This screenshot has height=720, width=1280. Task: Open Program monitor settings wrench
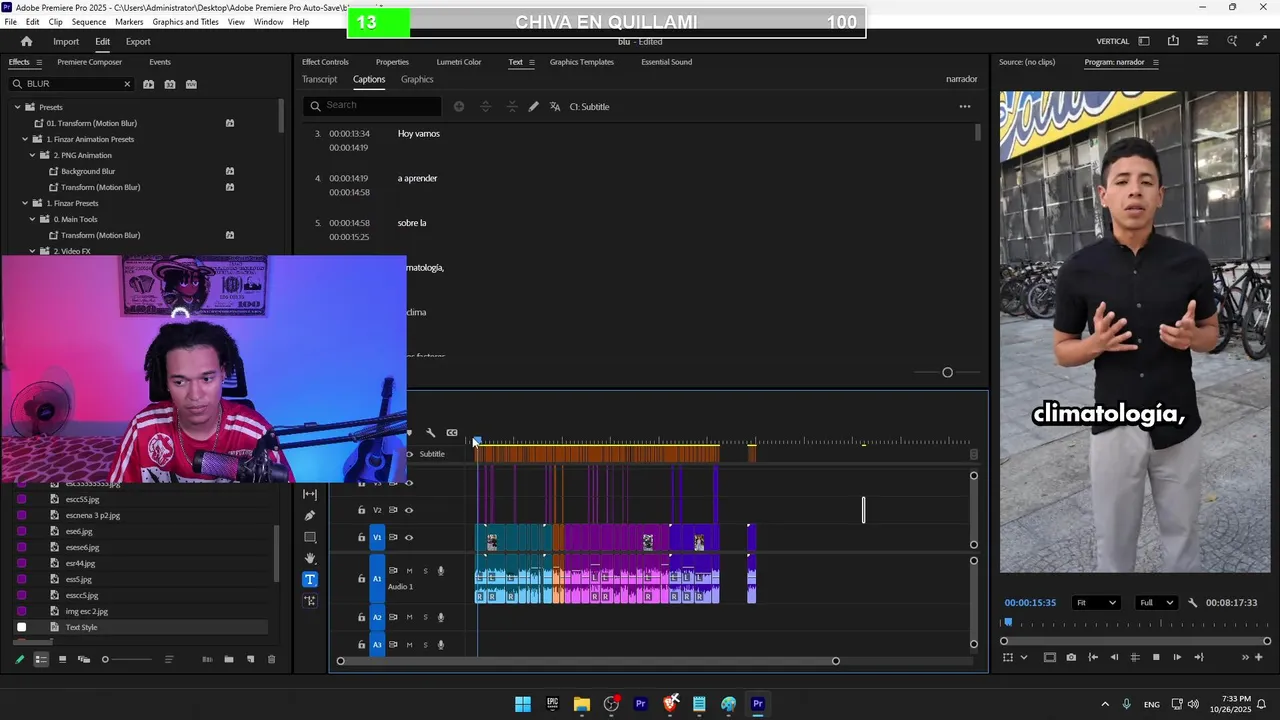[1192, 603]
